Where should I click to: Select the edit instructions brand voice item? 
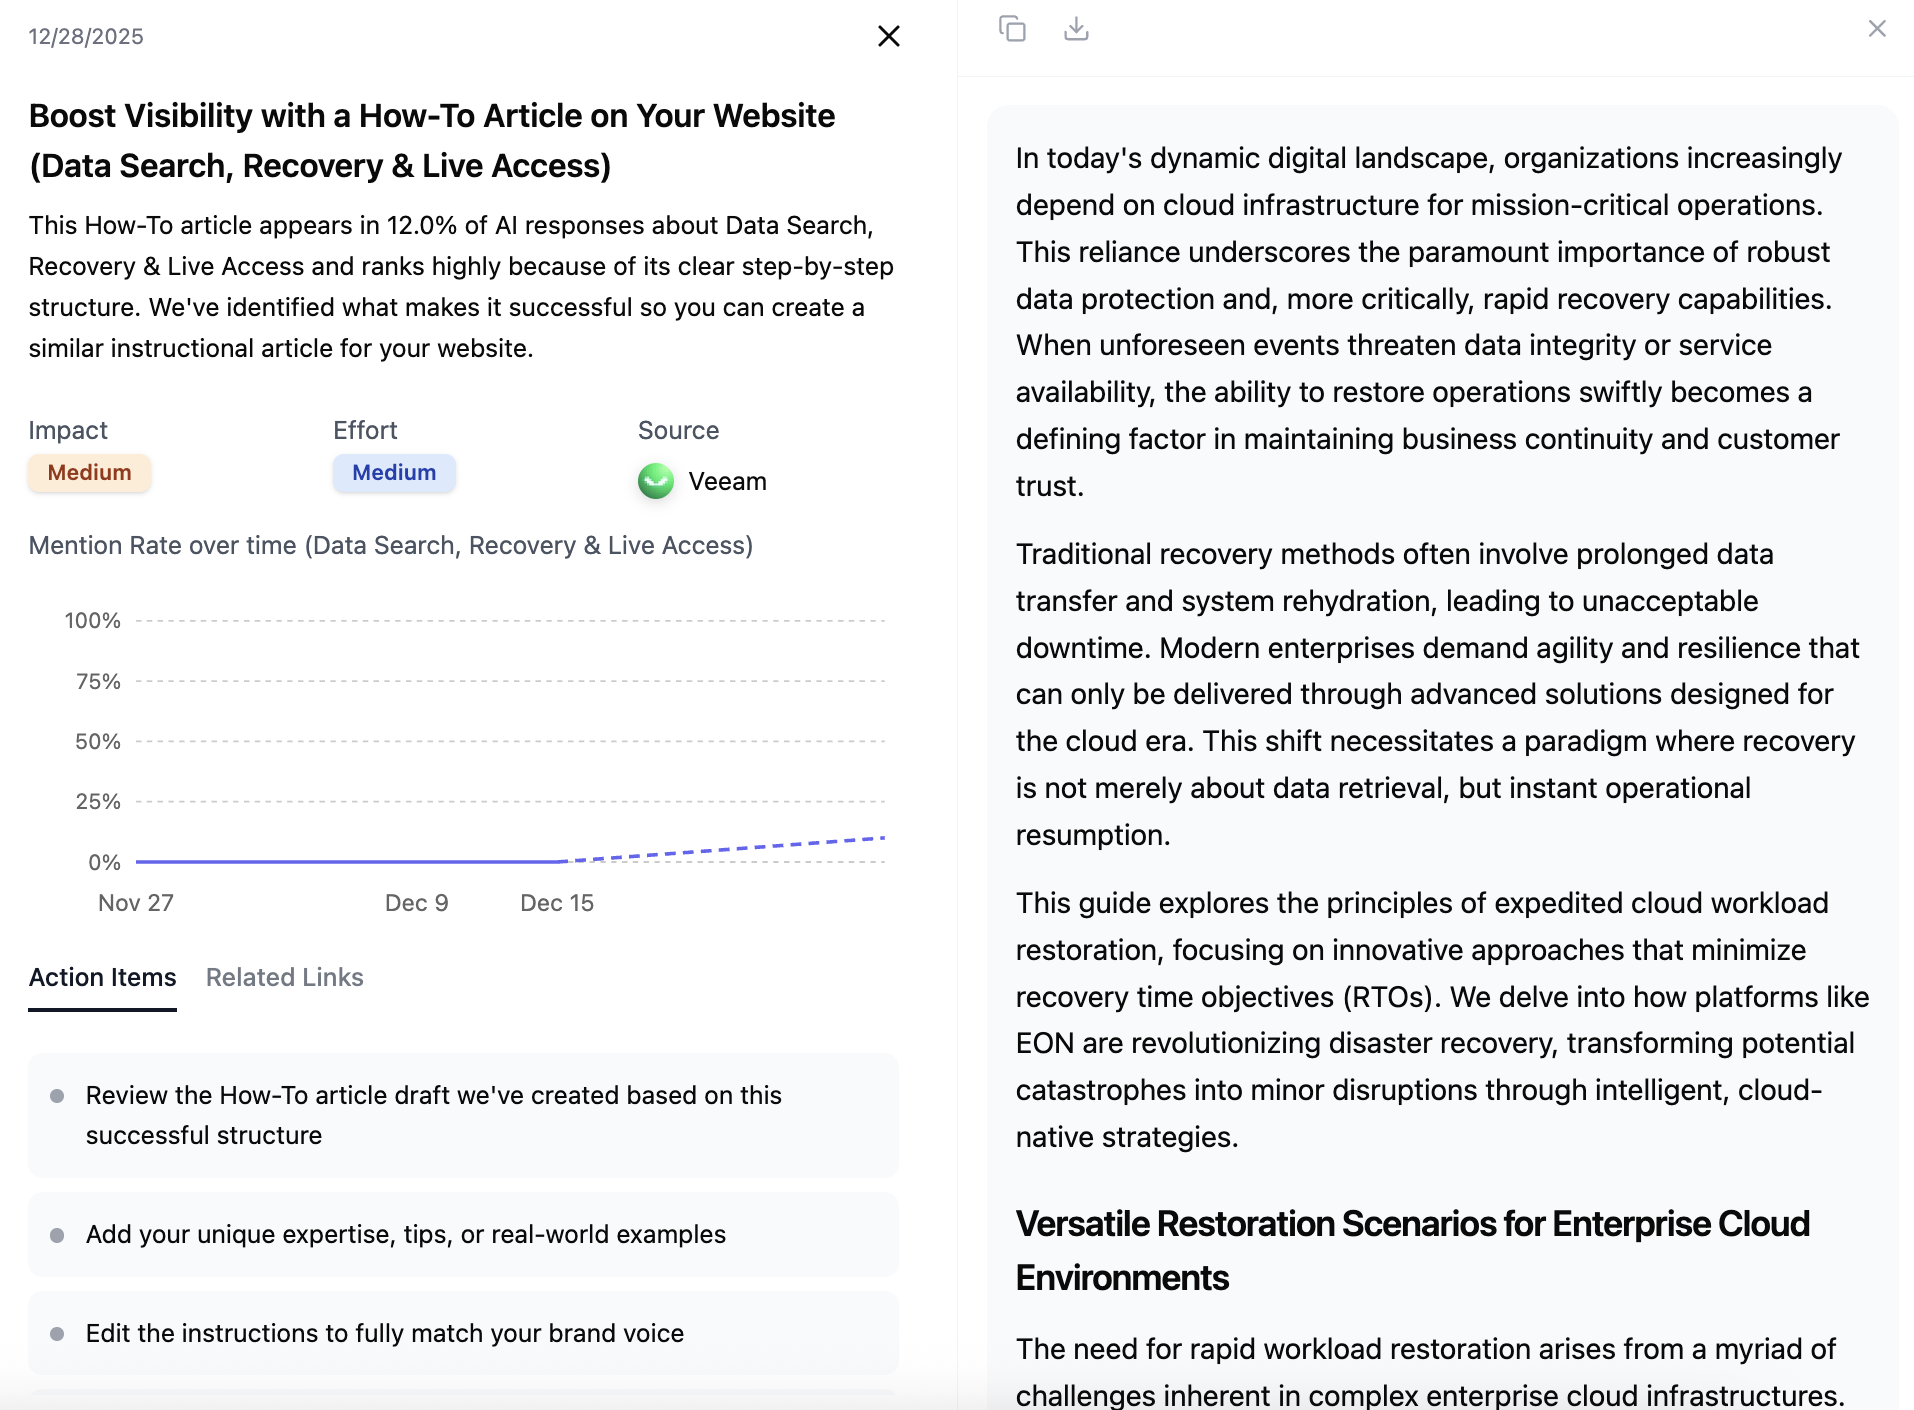tap(462, 1333)
